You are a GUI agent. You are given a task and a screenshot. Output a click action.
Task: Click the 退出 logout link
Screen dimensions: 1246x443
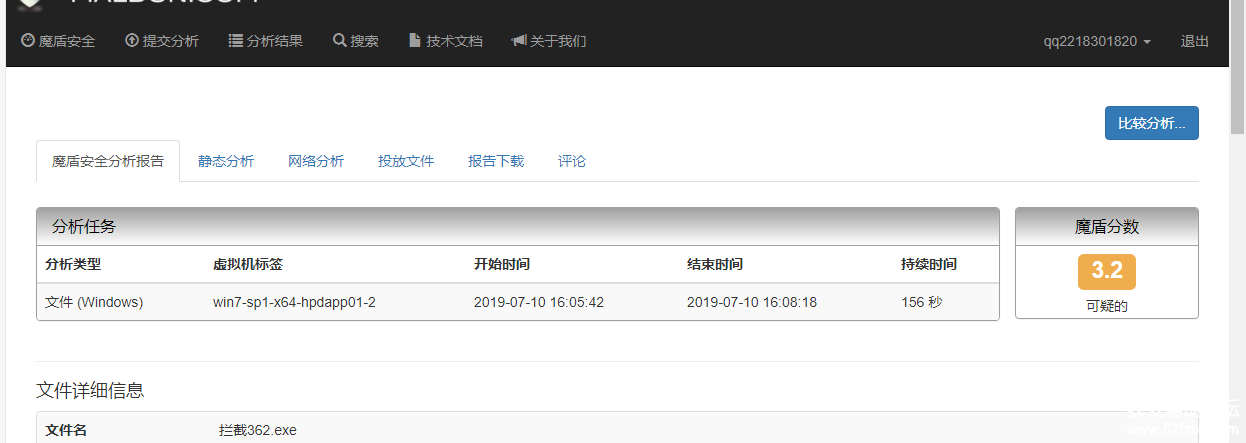[x=1194, y=41]
